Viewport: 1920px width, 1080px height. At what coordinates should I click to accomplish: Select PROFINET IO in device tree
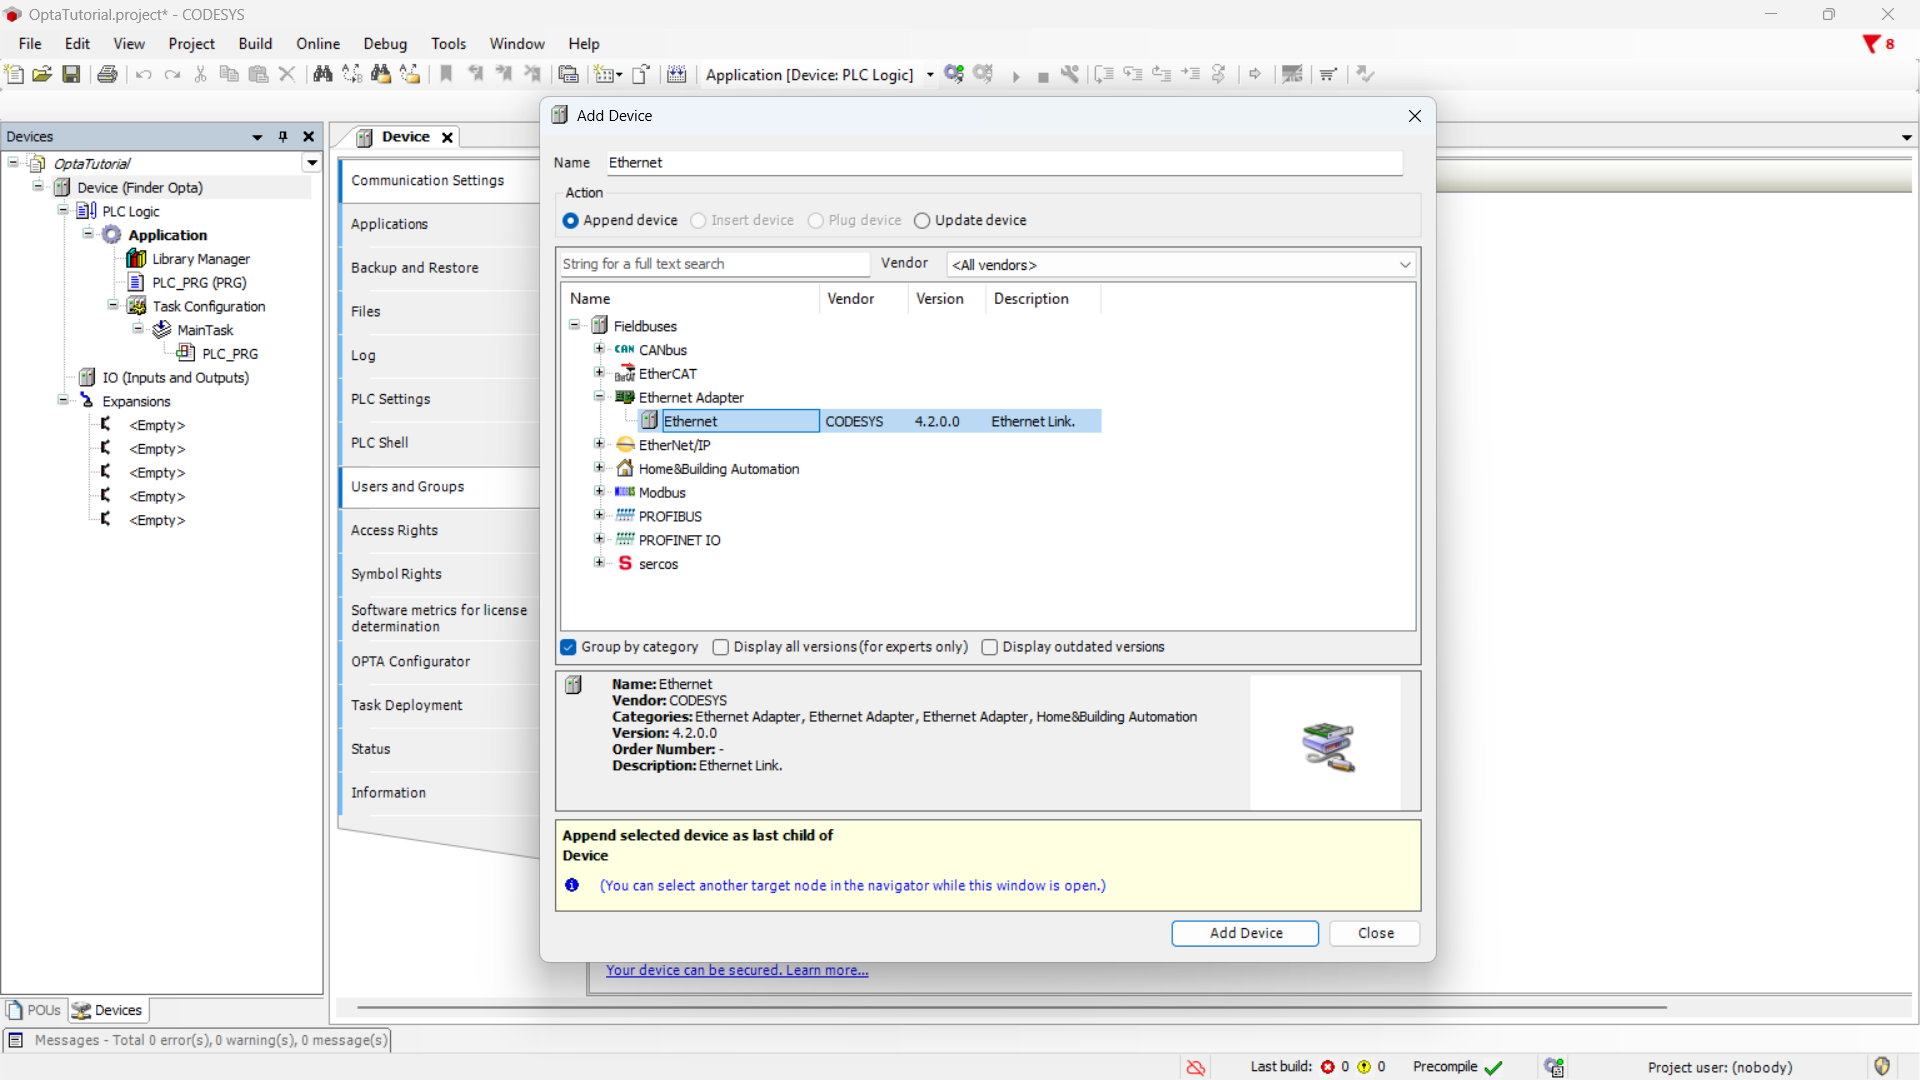click(679, 540)
